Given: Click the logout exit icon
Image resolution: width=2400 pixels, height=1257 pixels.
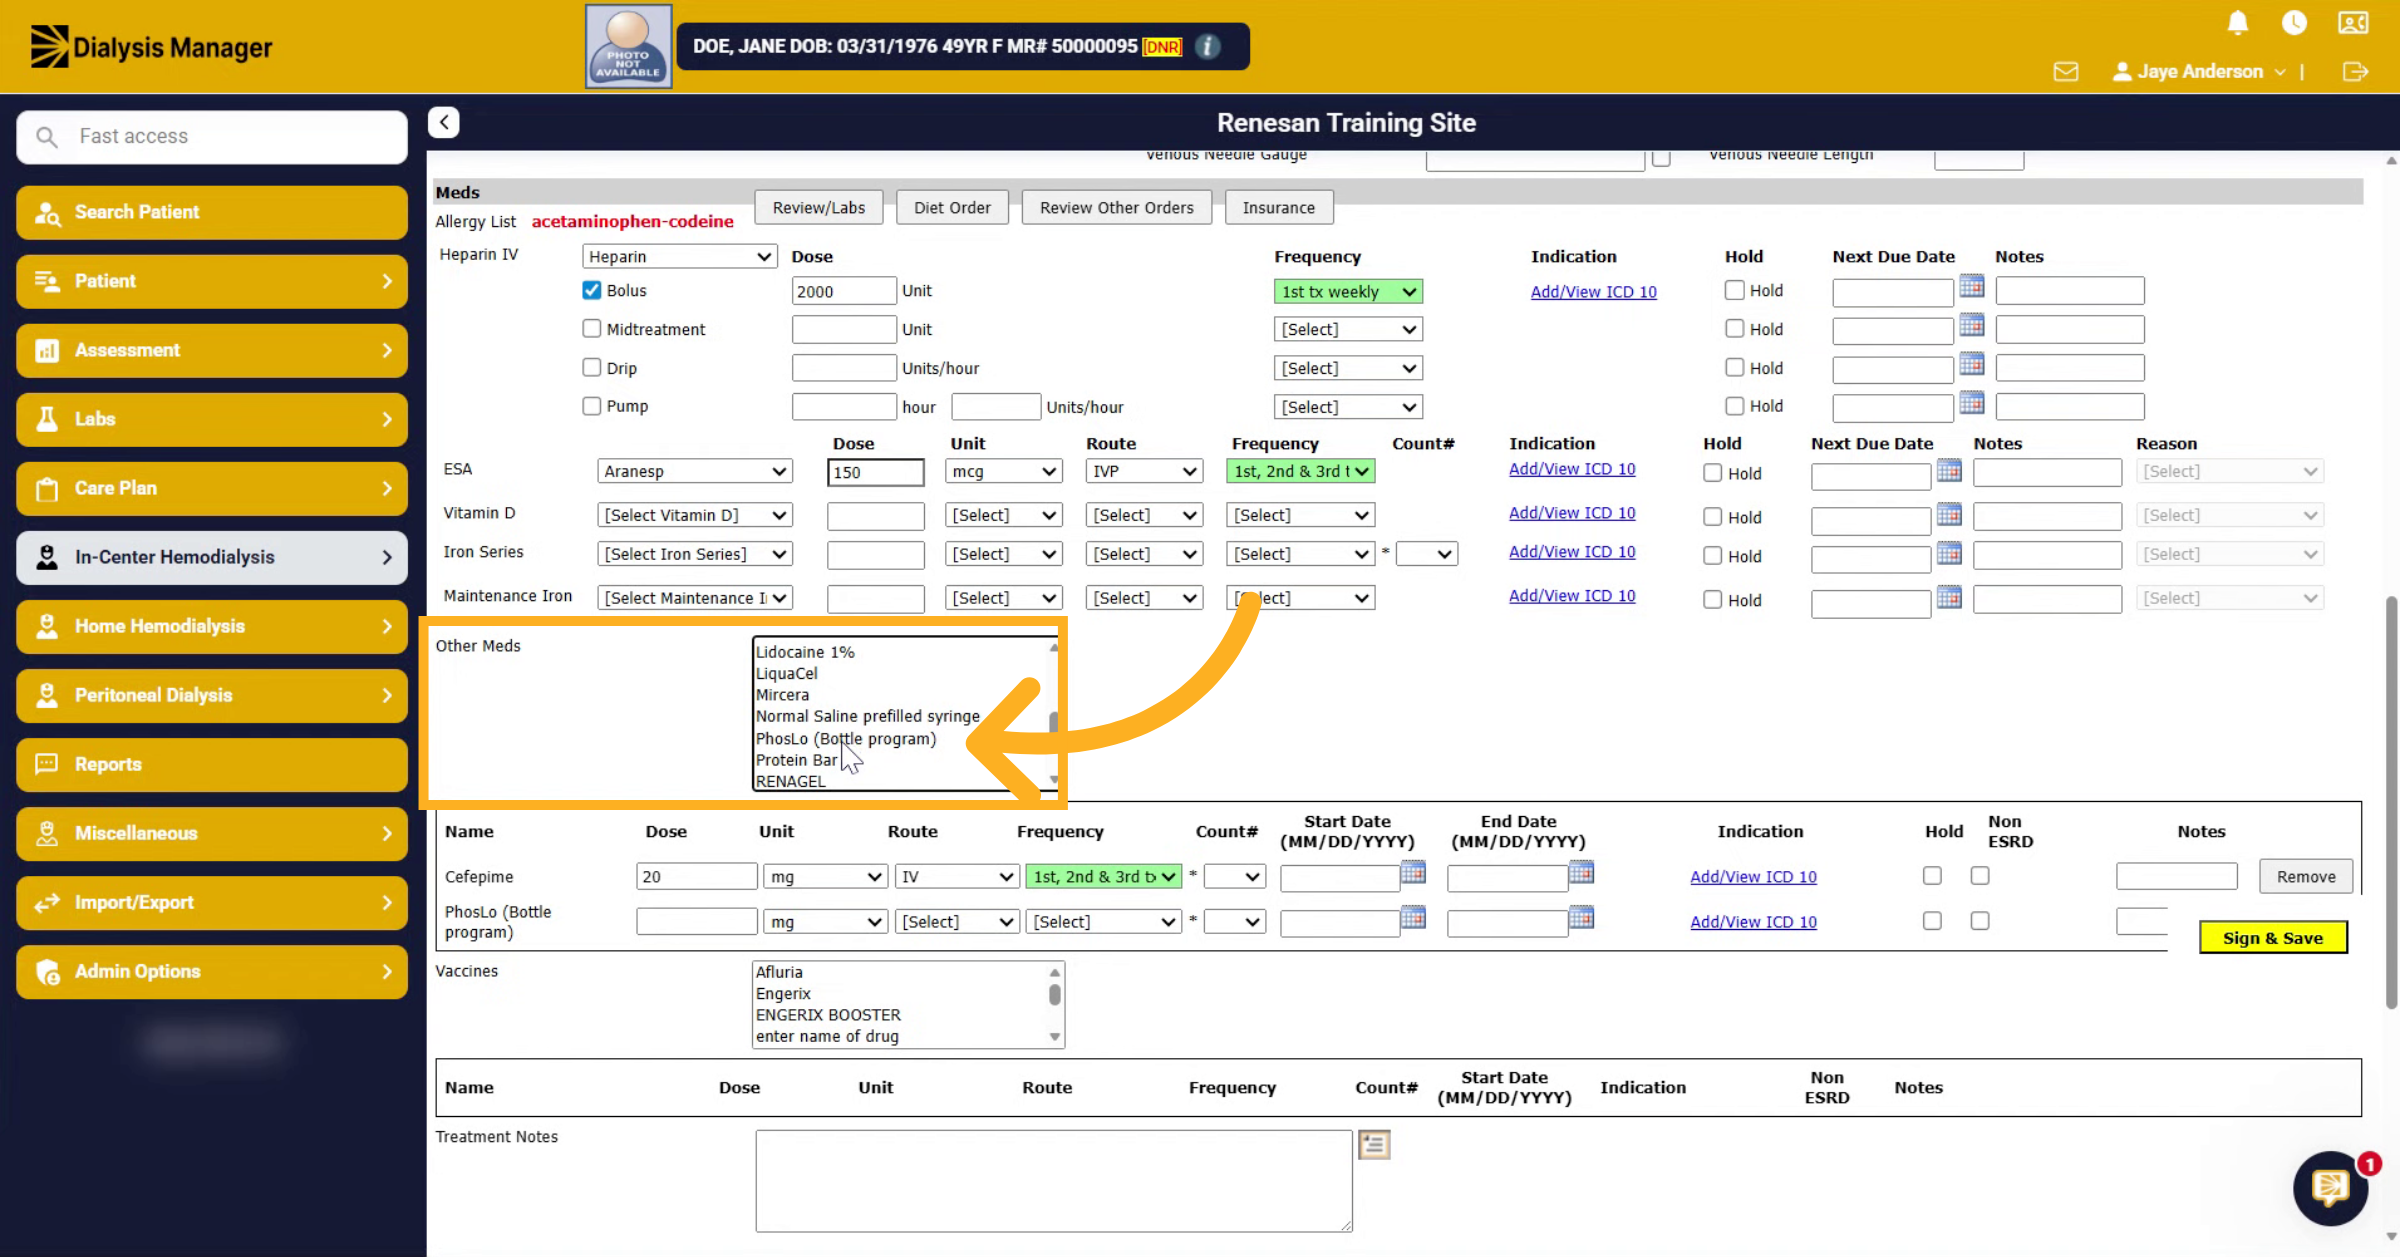Looking at the screenshot, I should pyautogui.click(x=2355, y=71).
